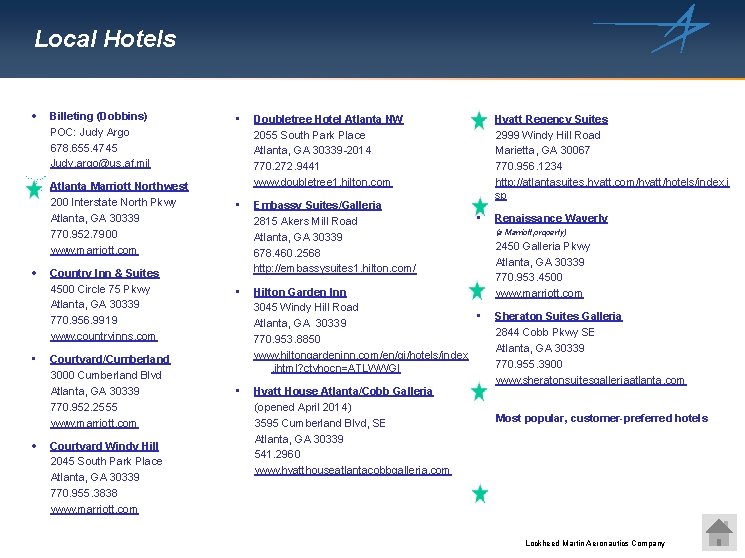Open the Courtyard/Cumberland hotel link
The width and height of the screenshot is (745, 558).
pos(110,359)
